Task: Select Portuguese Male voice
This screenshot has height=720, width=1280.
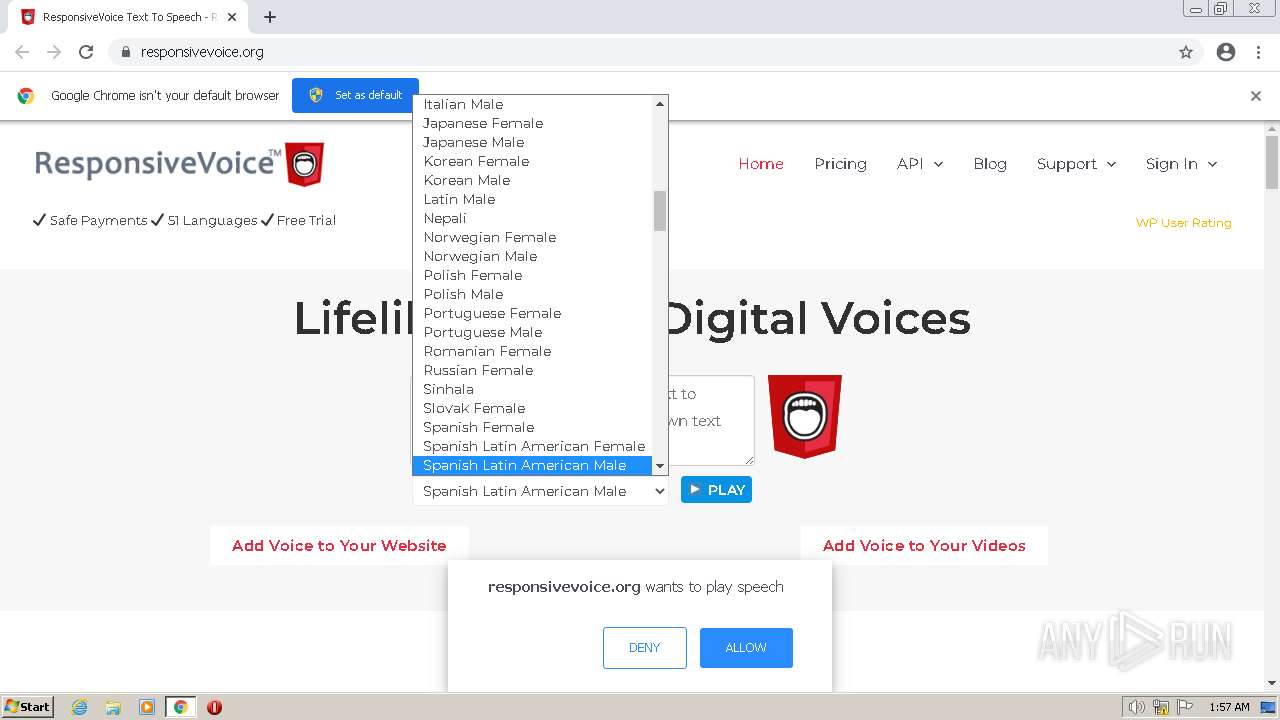Action: [533, 332]
